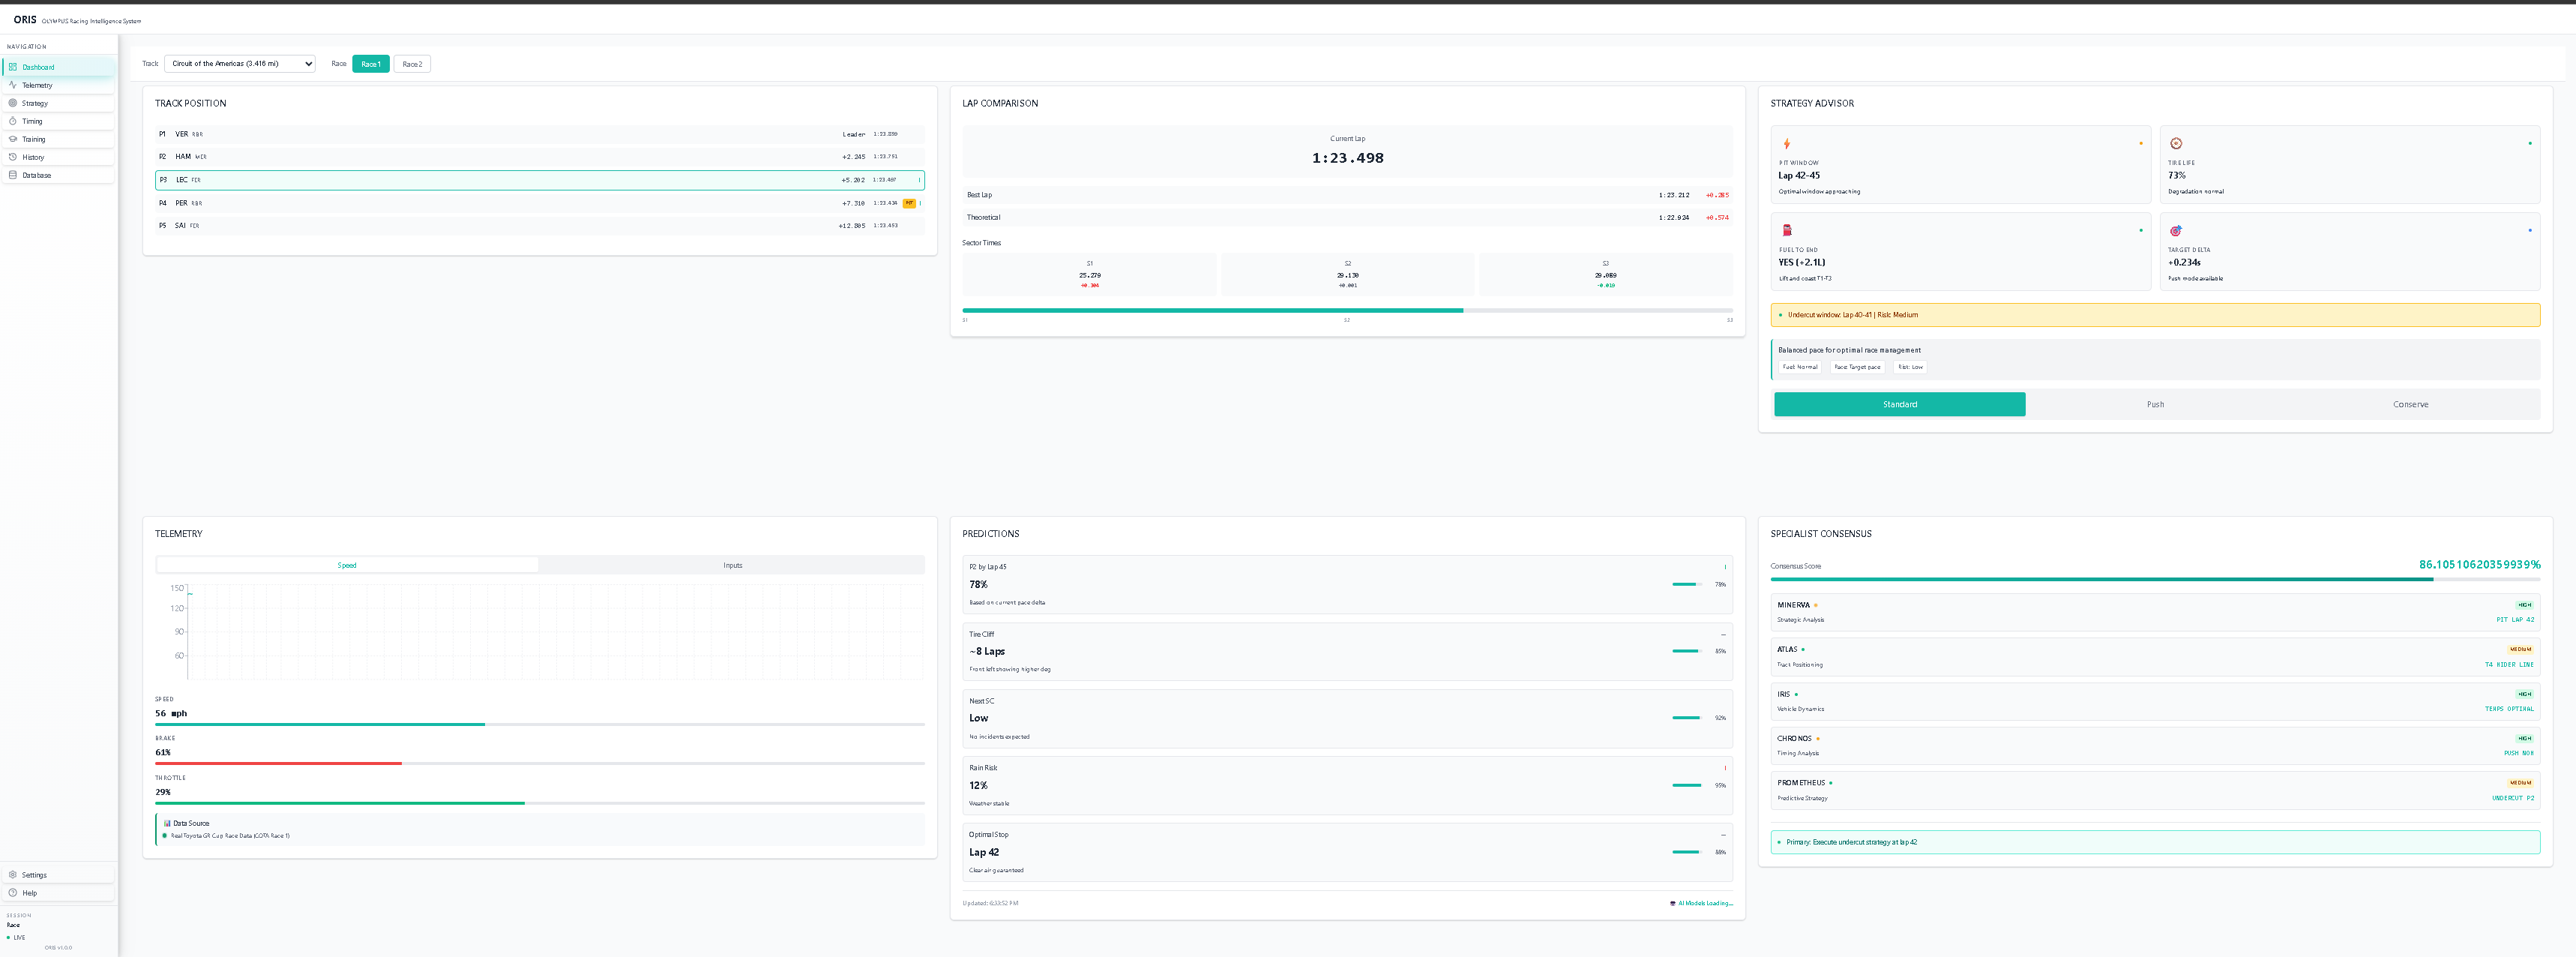Click the Database cylinder icon
This screenshot has height=957, width=2576.
[x=13, y=175]
